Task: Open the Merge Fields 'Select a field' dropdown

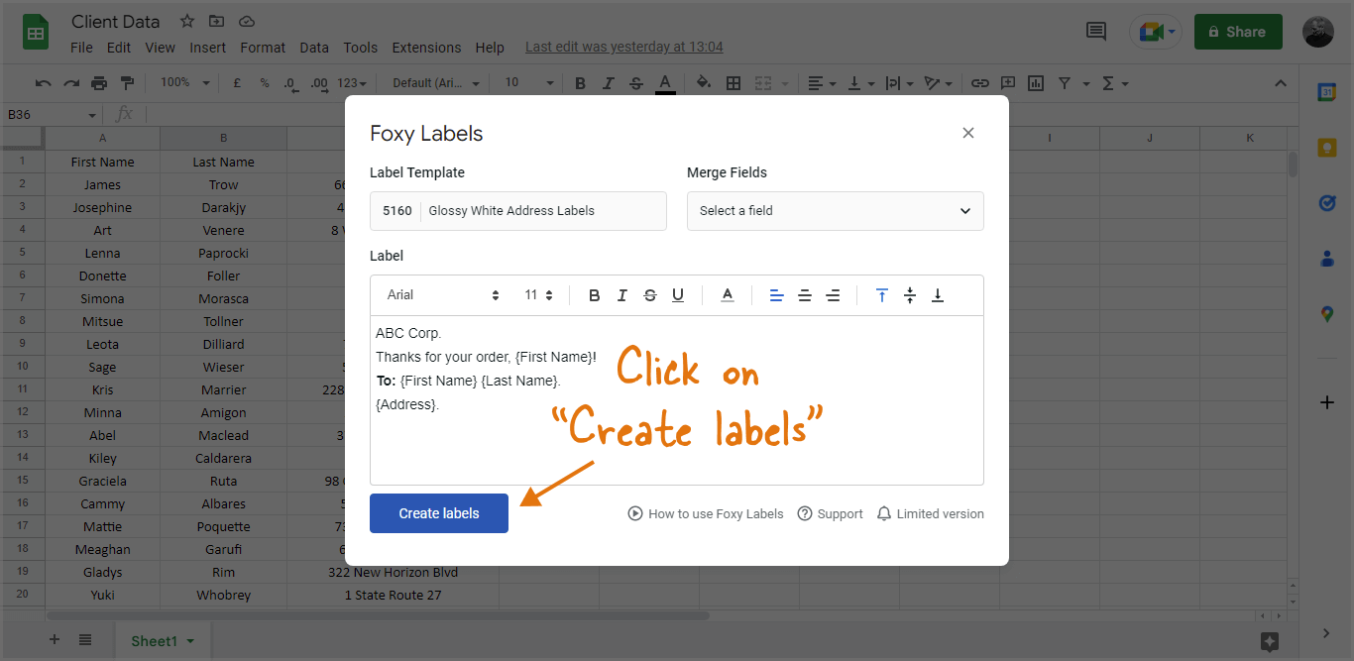Action: [835, 211]
